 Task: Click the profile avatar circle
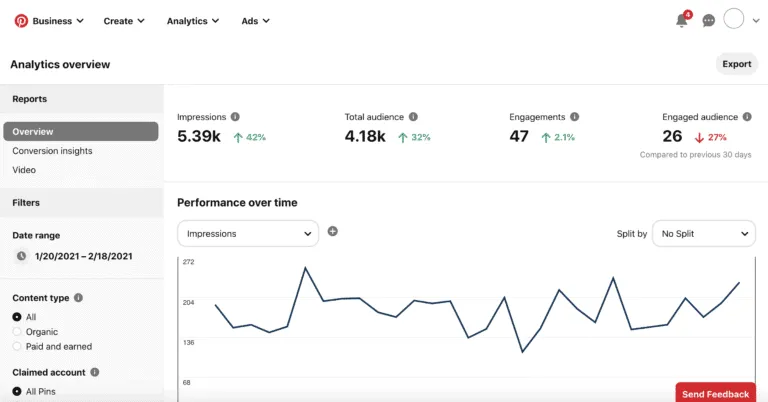734,19
